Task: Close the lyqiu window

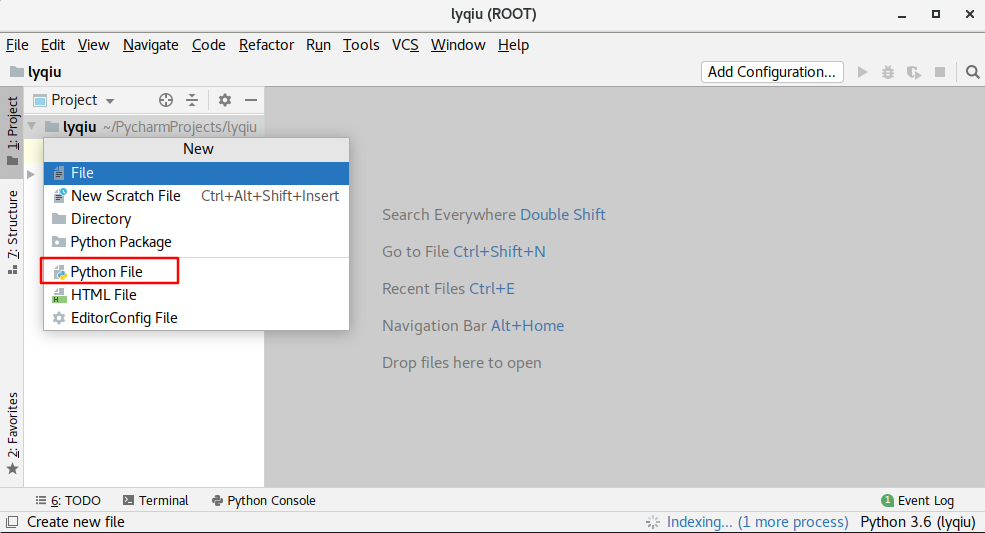Action: [x=970, y=14]
